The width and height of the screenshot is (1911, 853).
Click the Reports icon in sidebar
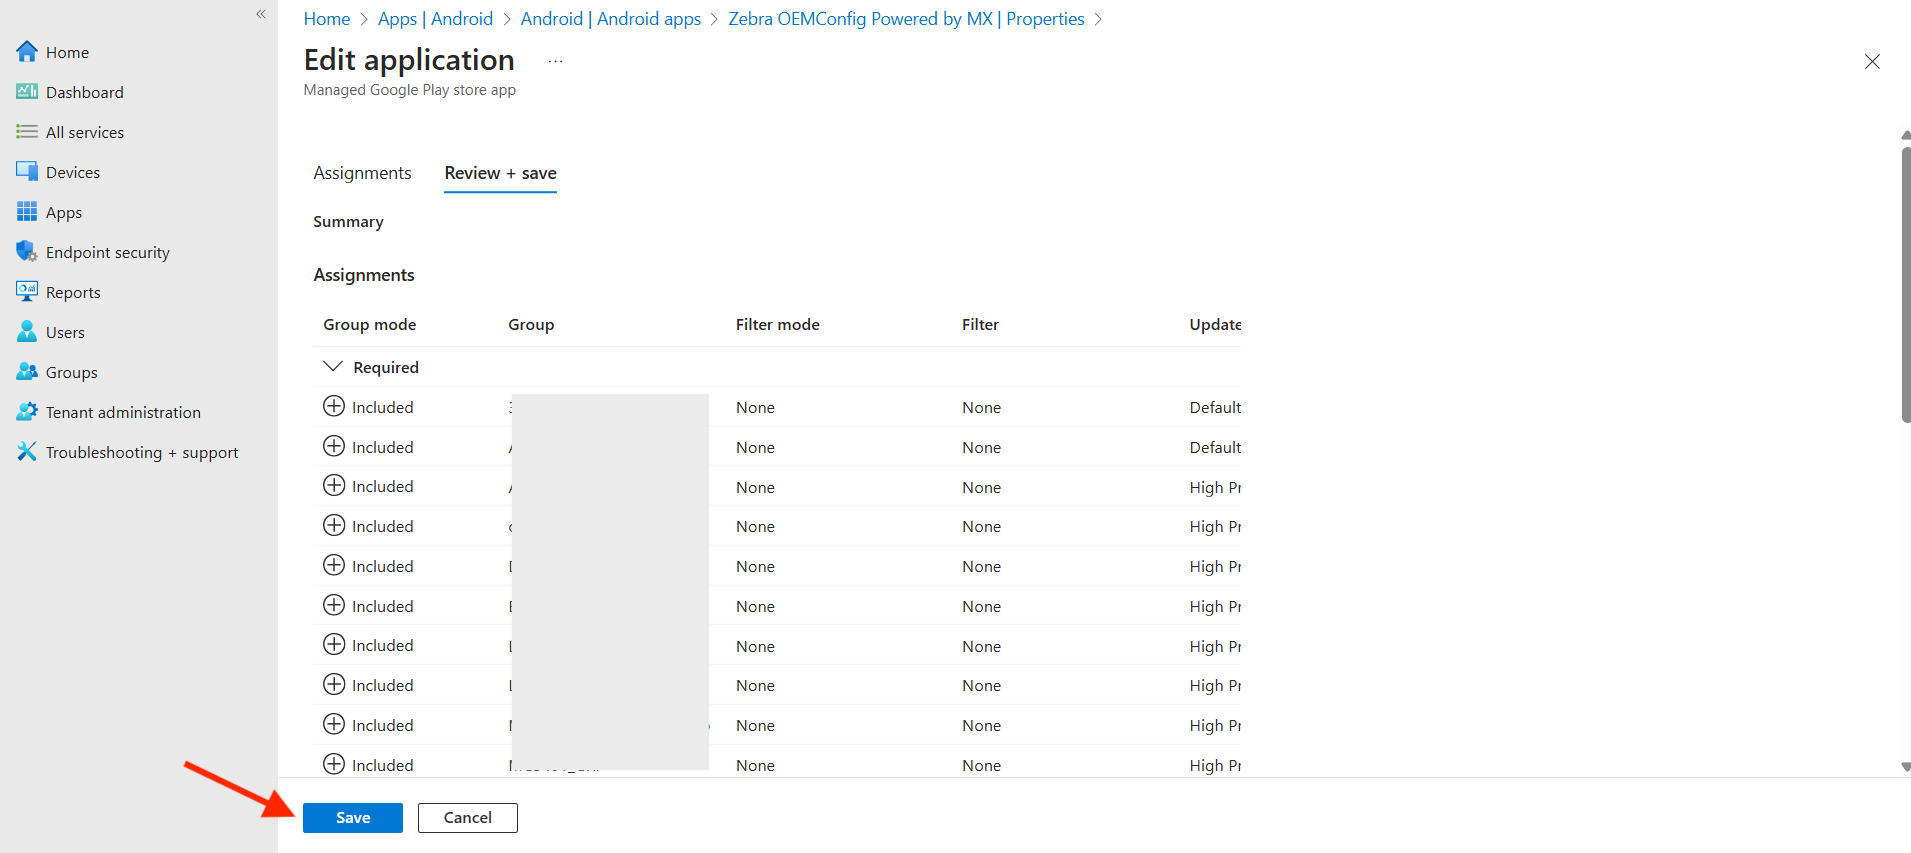27,292
